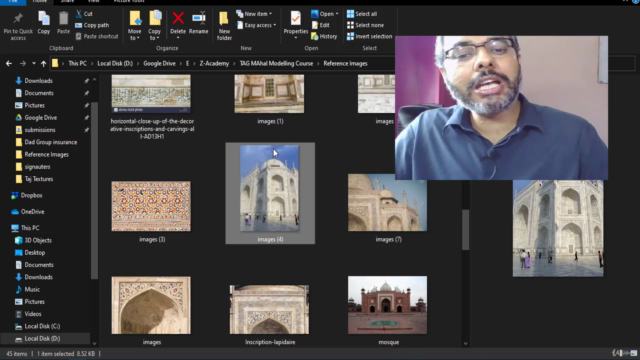Click Reference Images breadcrumb
This screenshot has width=640, height=360.
coord(345,64)
